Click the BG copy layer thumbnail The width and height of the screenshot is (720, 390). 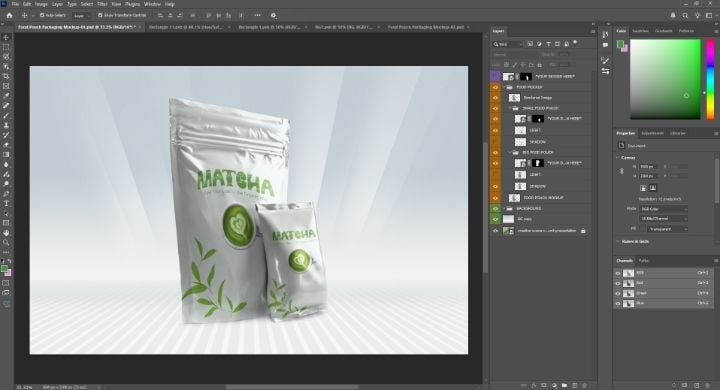coord(508,220)
